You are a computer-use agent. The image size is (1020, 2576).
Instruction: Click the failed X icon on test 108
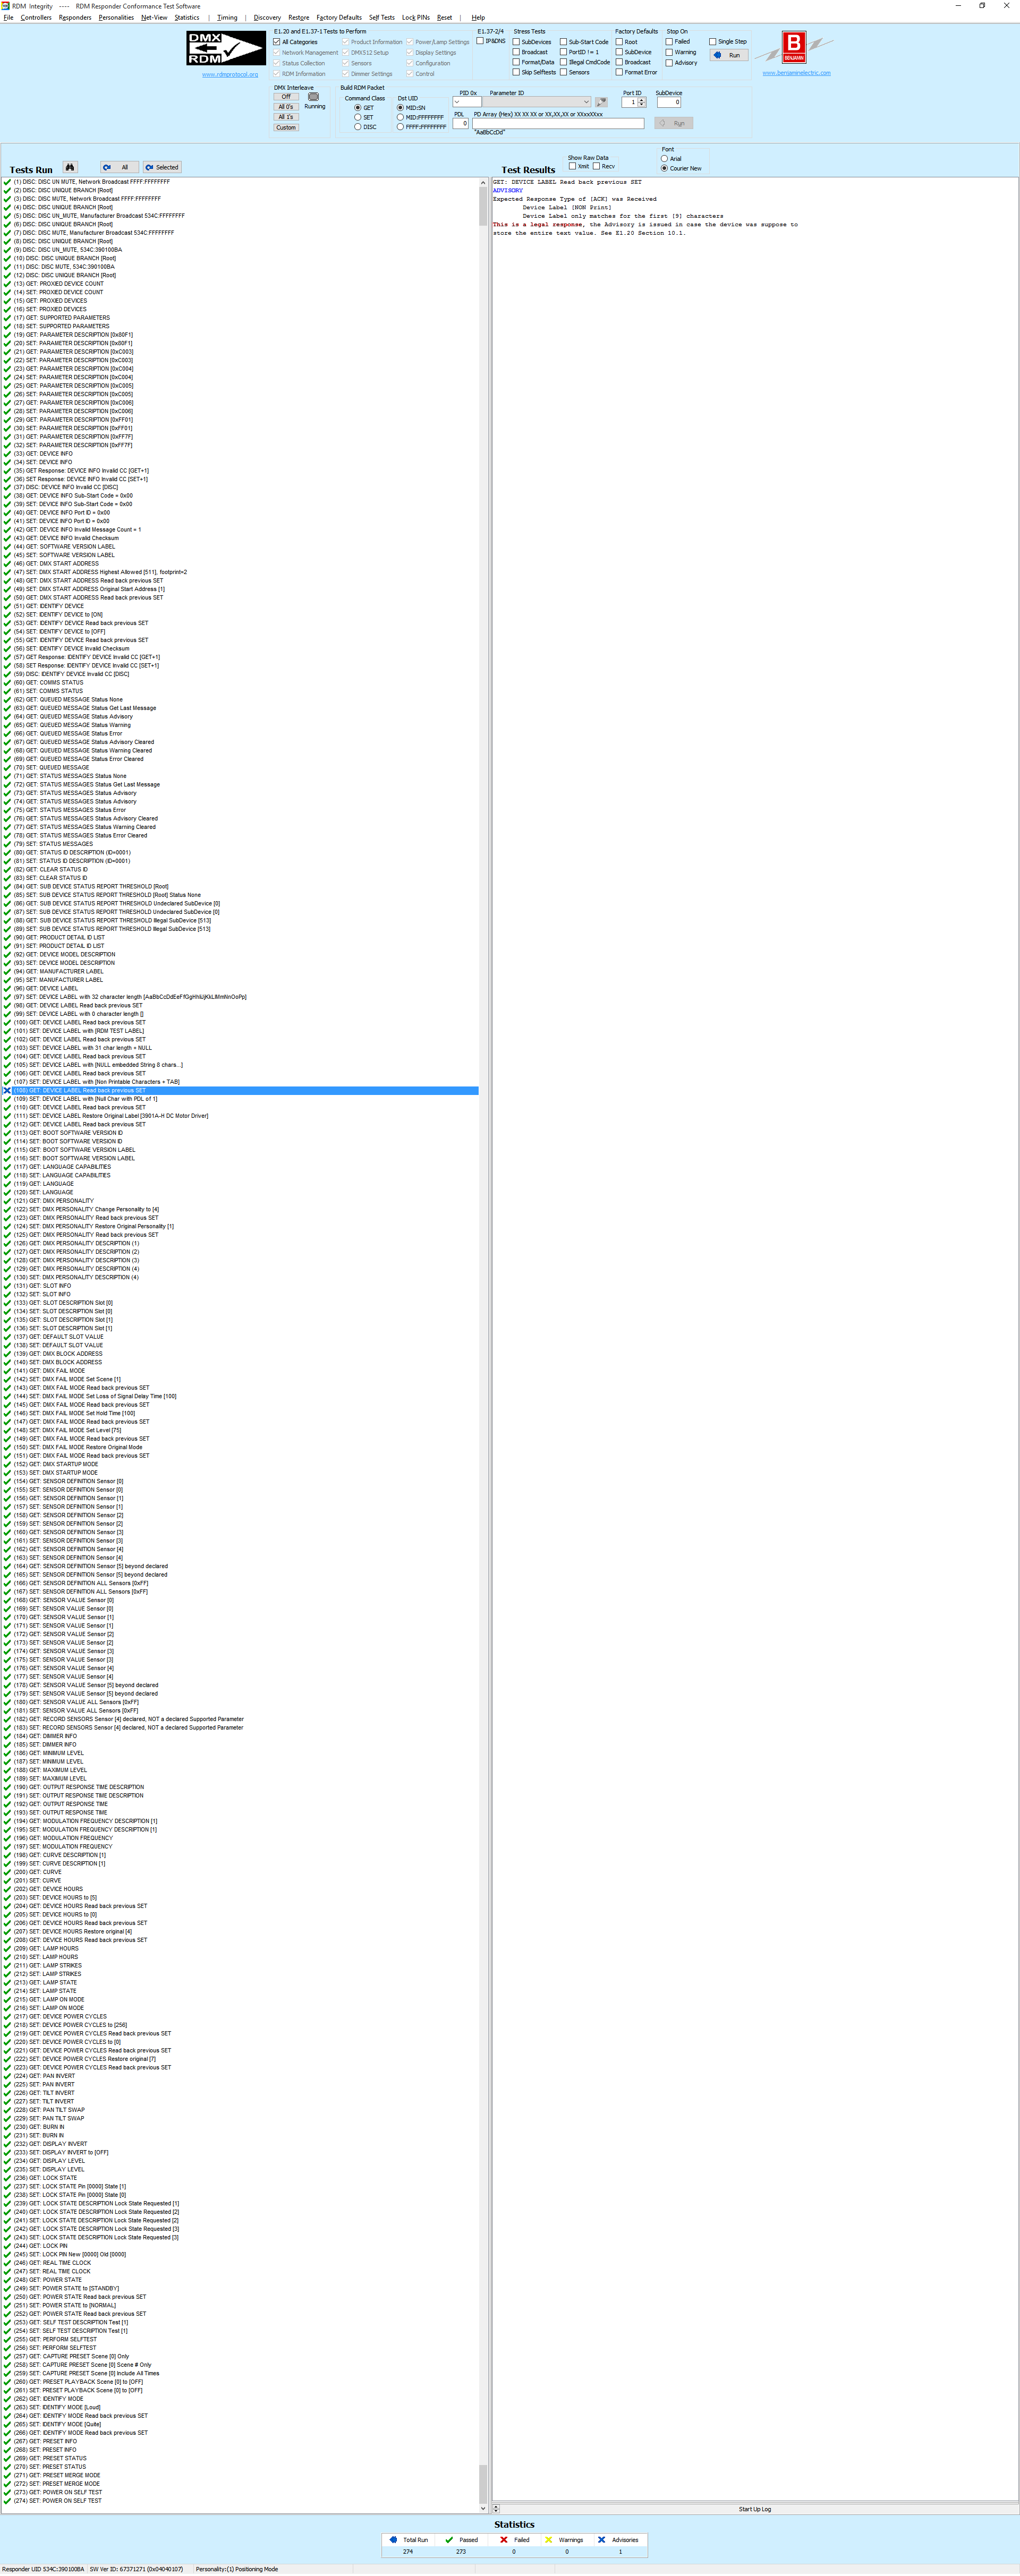[x=7, y=1090]
